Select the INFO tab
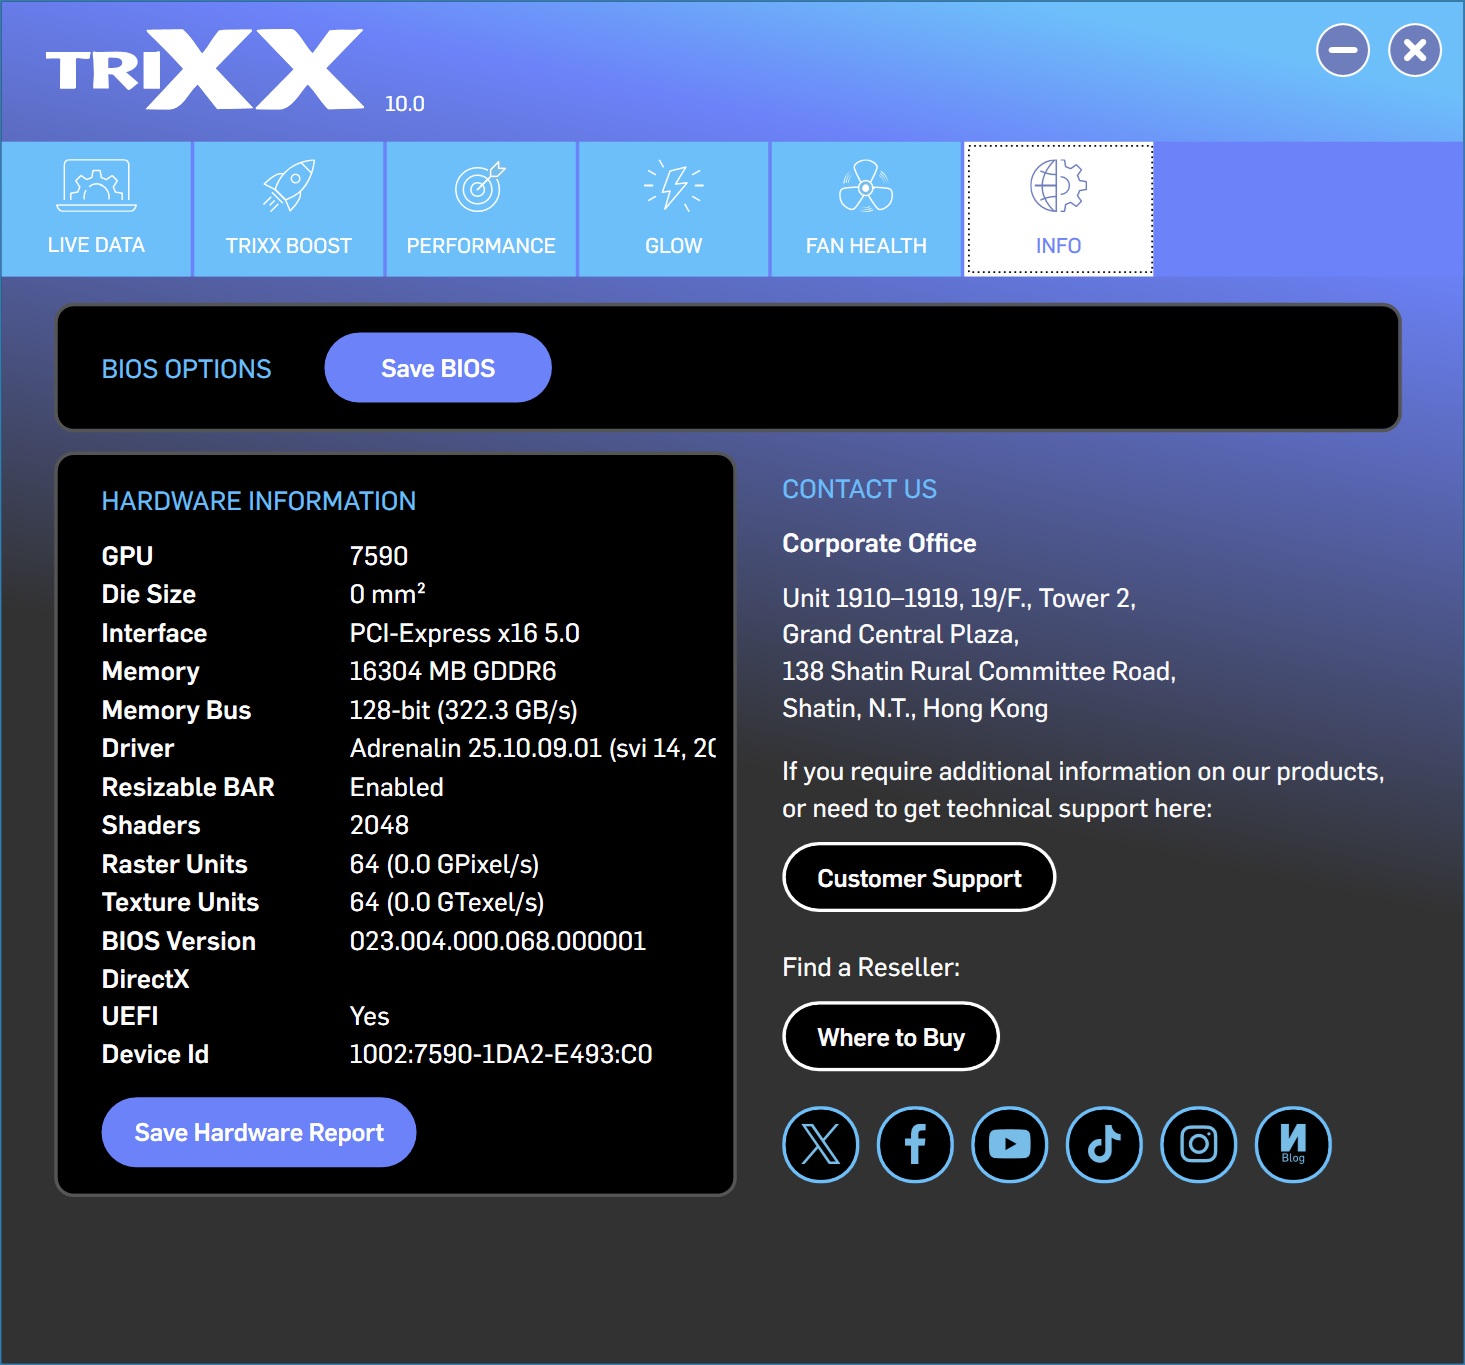The image size is (1465, 1365). click(1059, 209)
